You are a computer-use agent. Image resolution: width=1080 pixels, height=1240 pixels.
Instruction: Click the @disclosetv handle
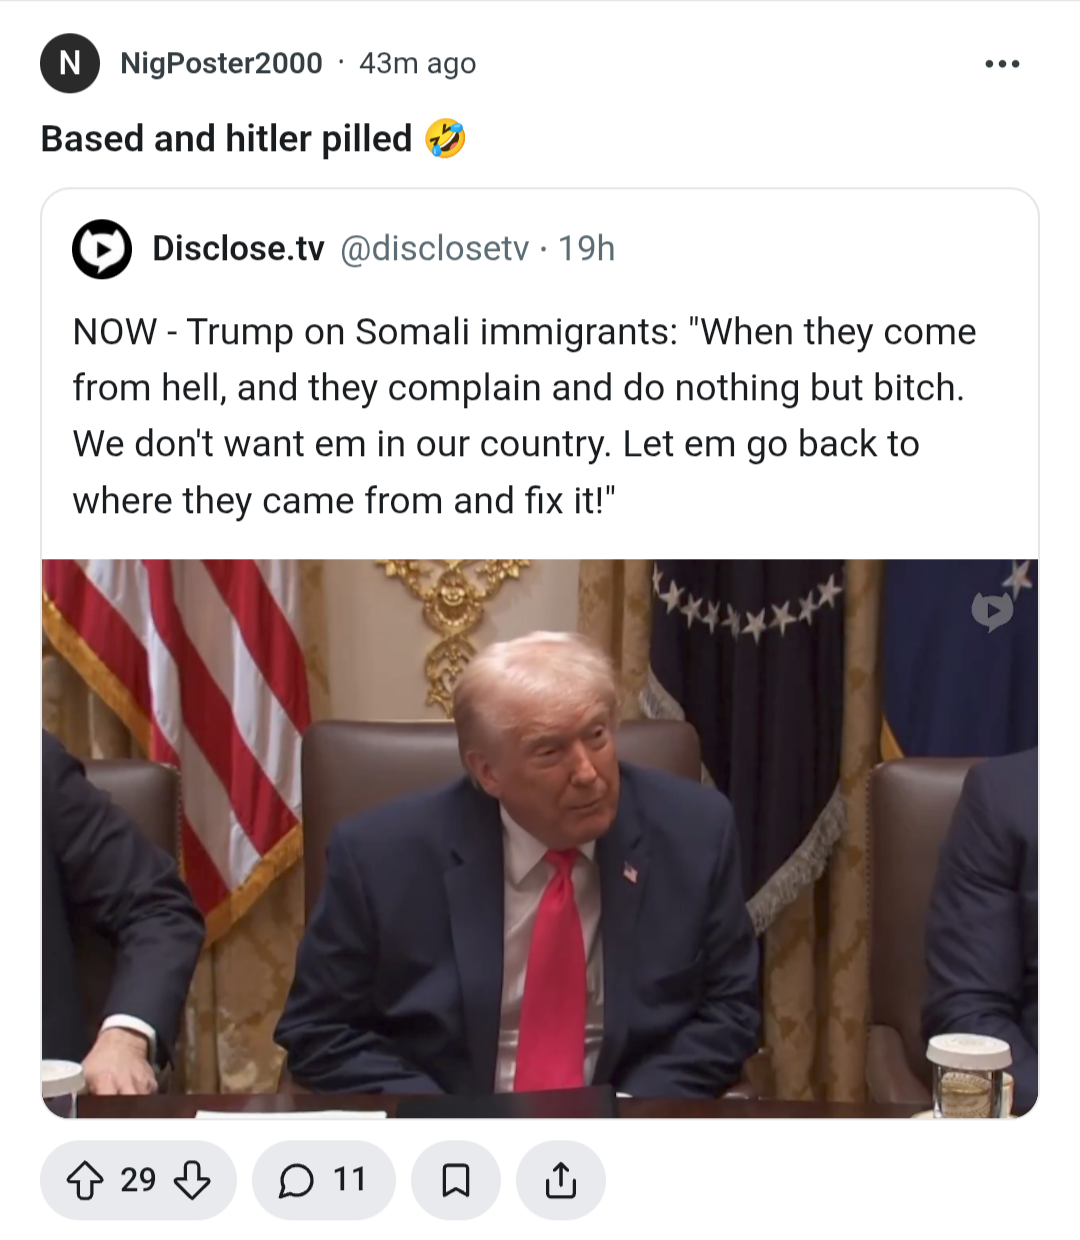[x=434, y=248]
